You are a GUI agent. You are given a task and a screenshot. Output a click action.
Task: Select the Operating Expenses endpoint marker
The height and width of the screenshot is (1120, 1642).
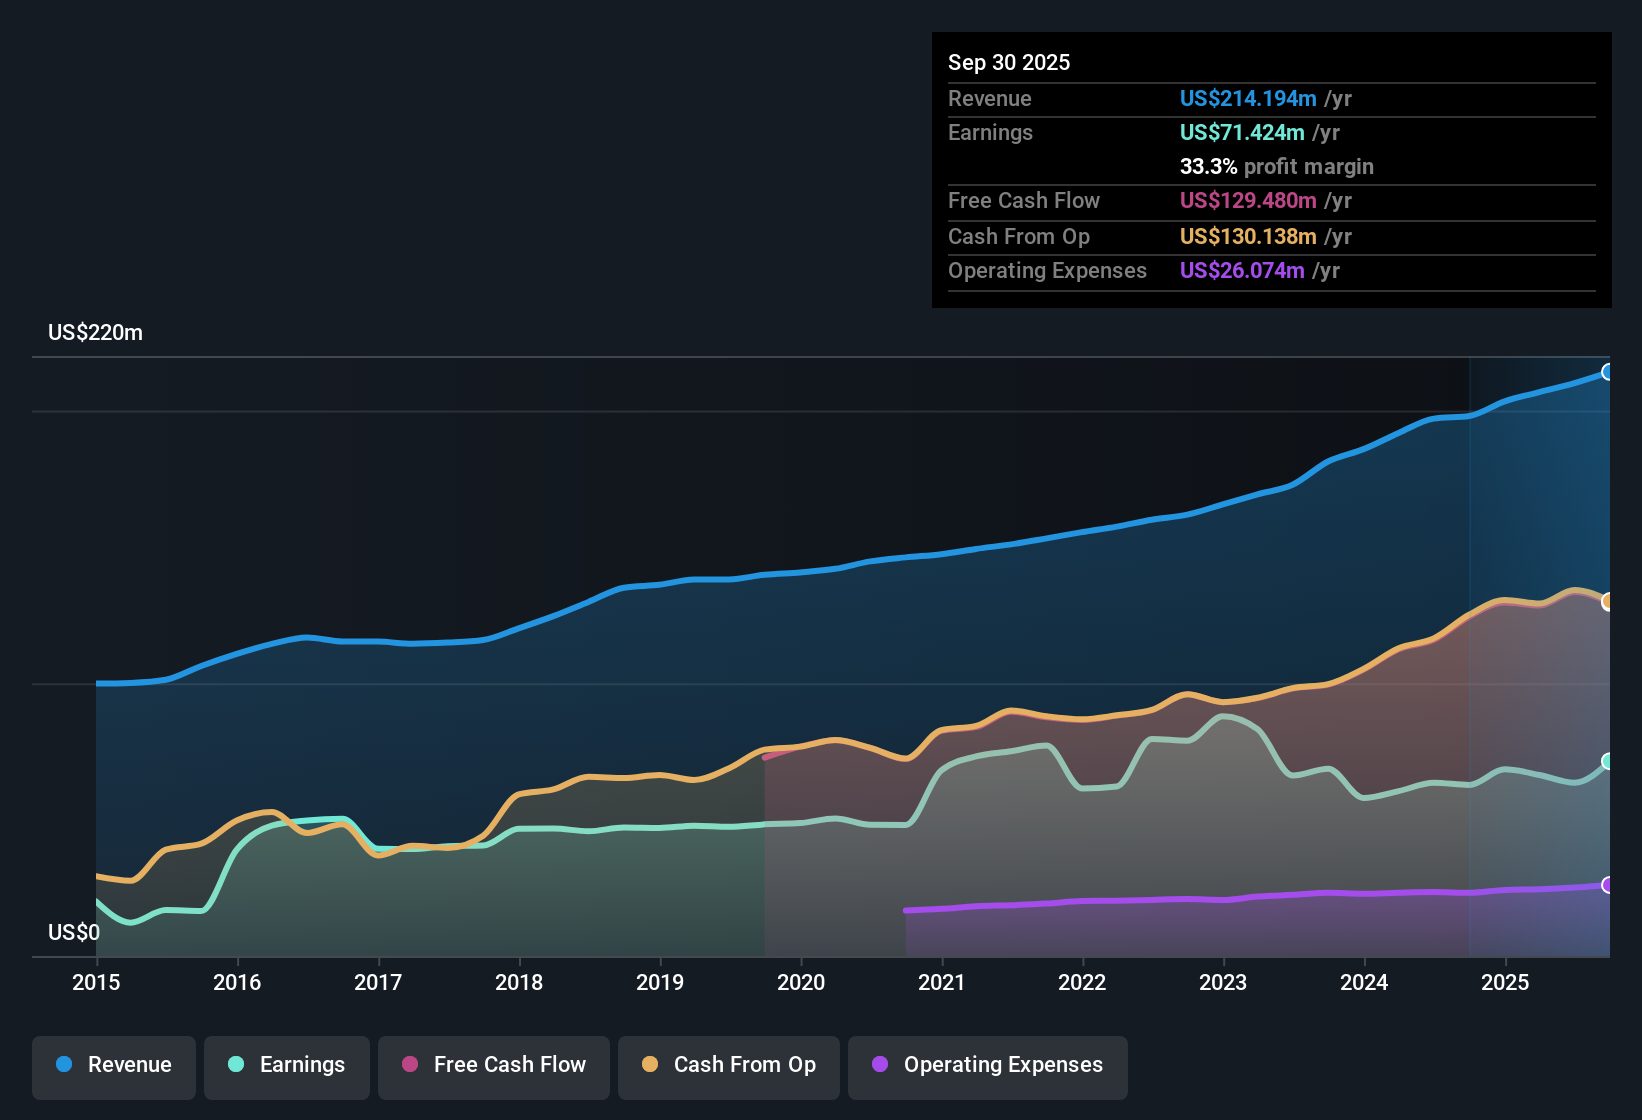click(x=1608, y=884)
